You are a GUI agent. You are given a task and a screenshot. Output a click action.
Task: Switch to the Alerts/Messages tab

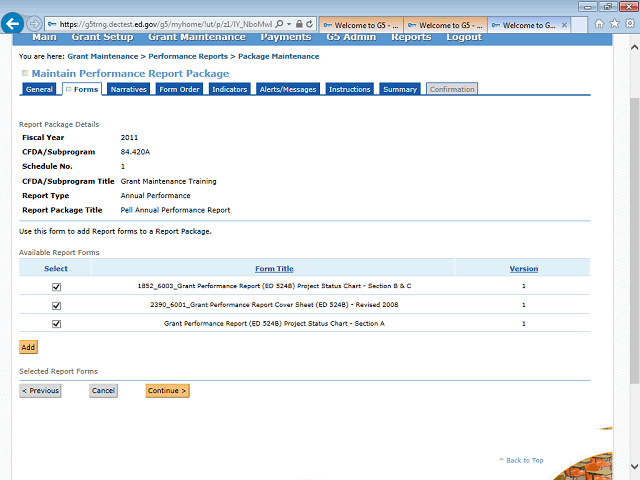tap(288, 89)
